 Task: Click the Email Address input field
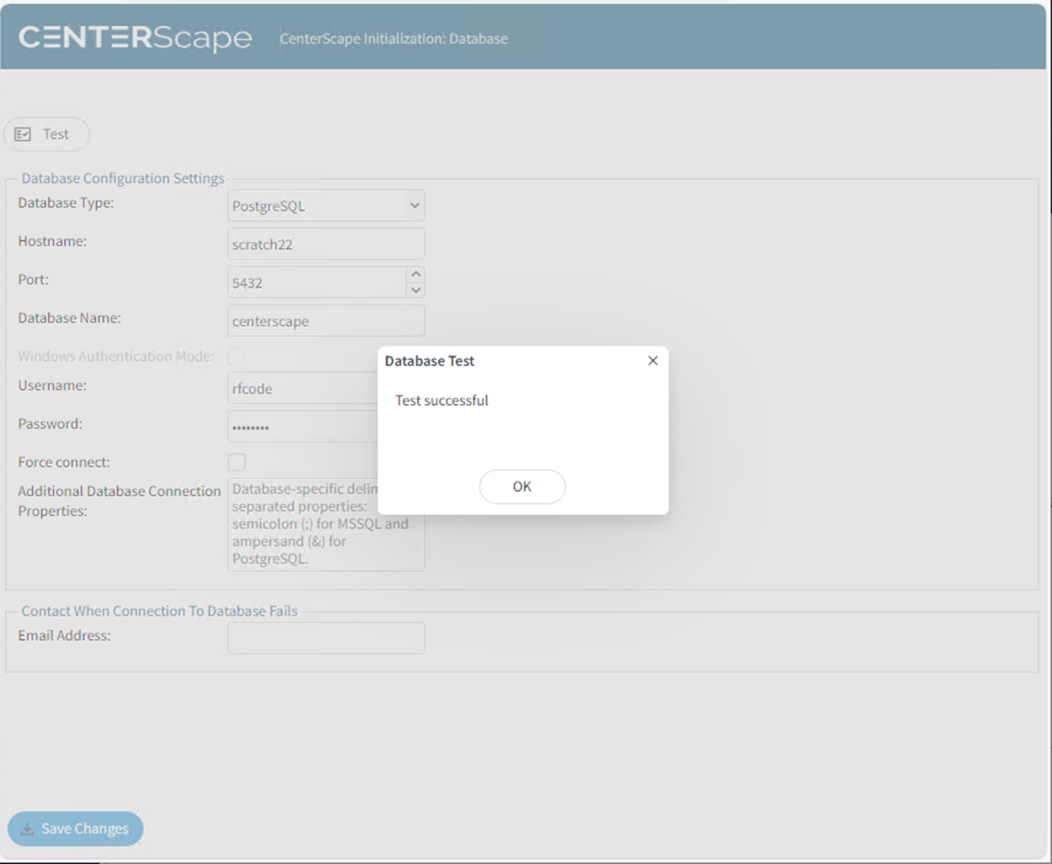[326, 638]
